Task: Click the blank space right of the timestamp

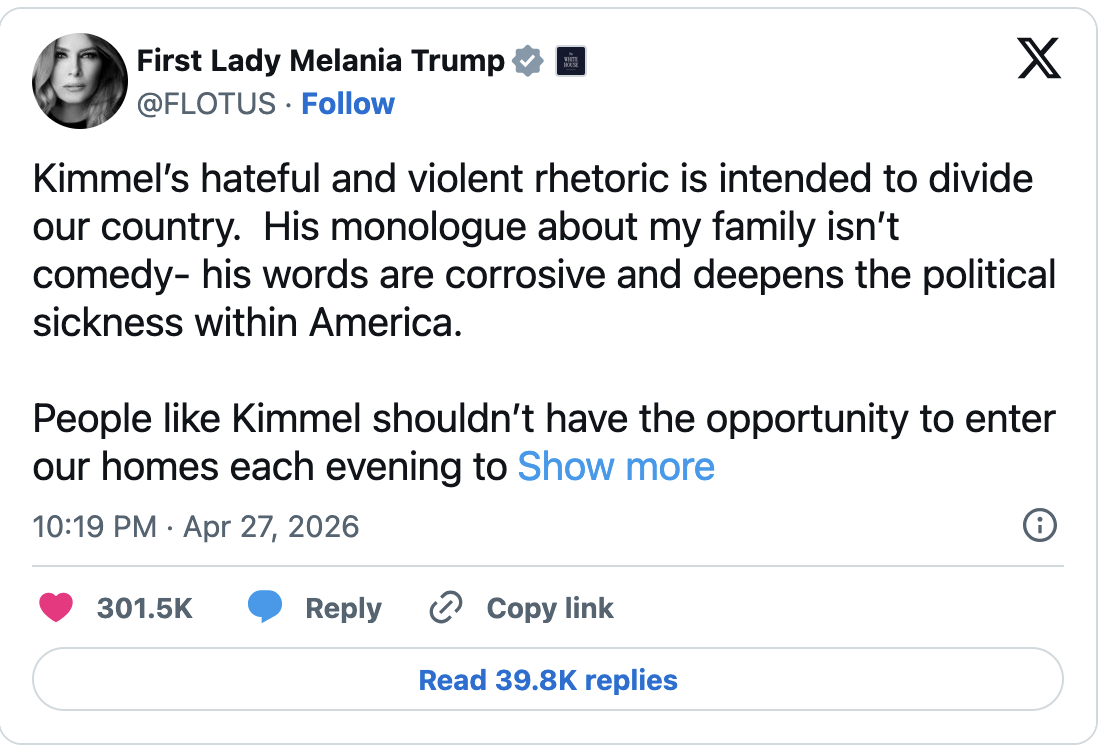Action: click(680, 526)
